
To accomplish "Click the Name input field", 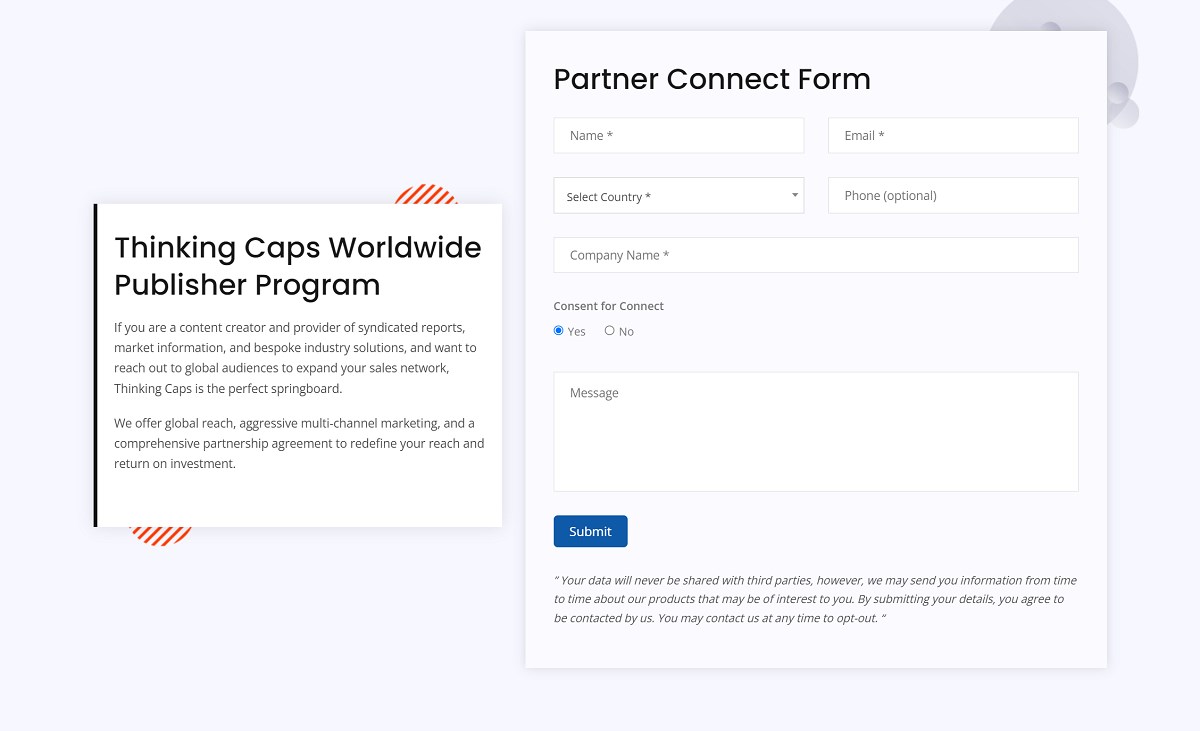I will pyautogui.click(x=678, y=135).
